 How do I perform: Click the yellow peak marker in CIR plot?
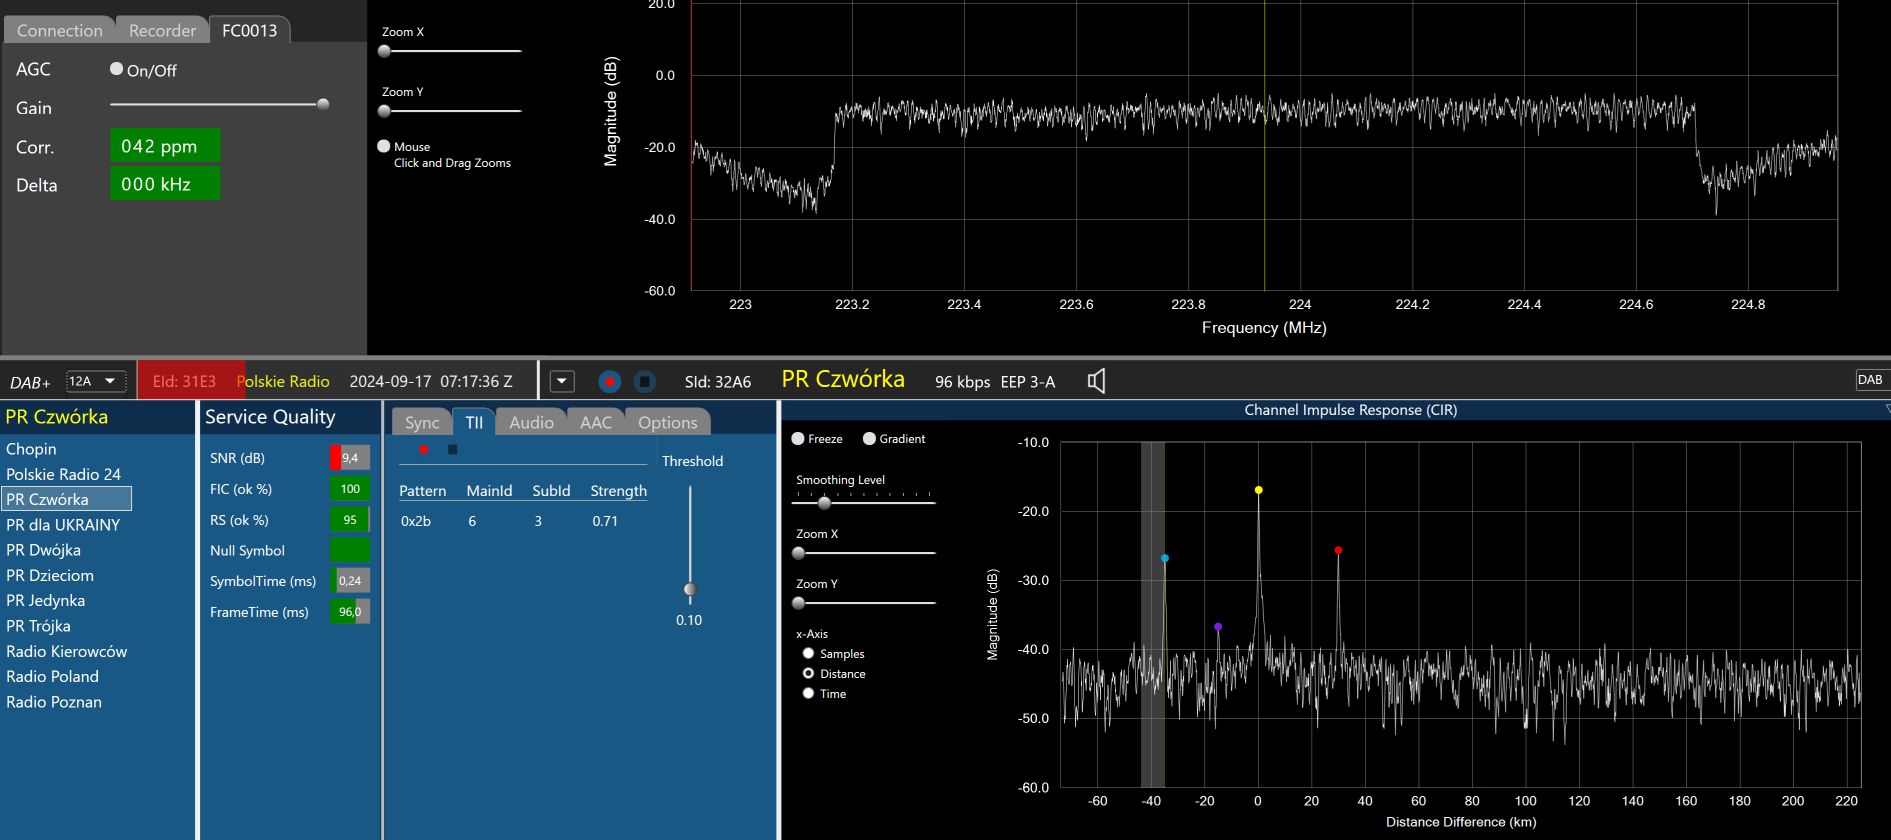pyautogui.click(x=1258, y=490)
